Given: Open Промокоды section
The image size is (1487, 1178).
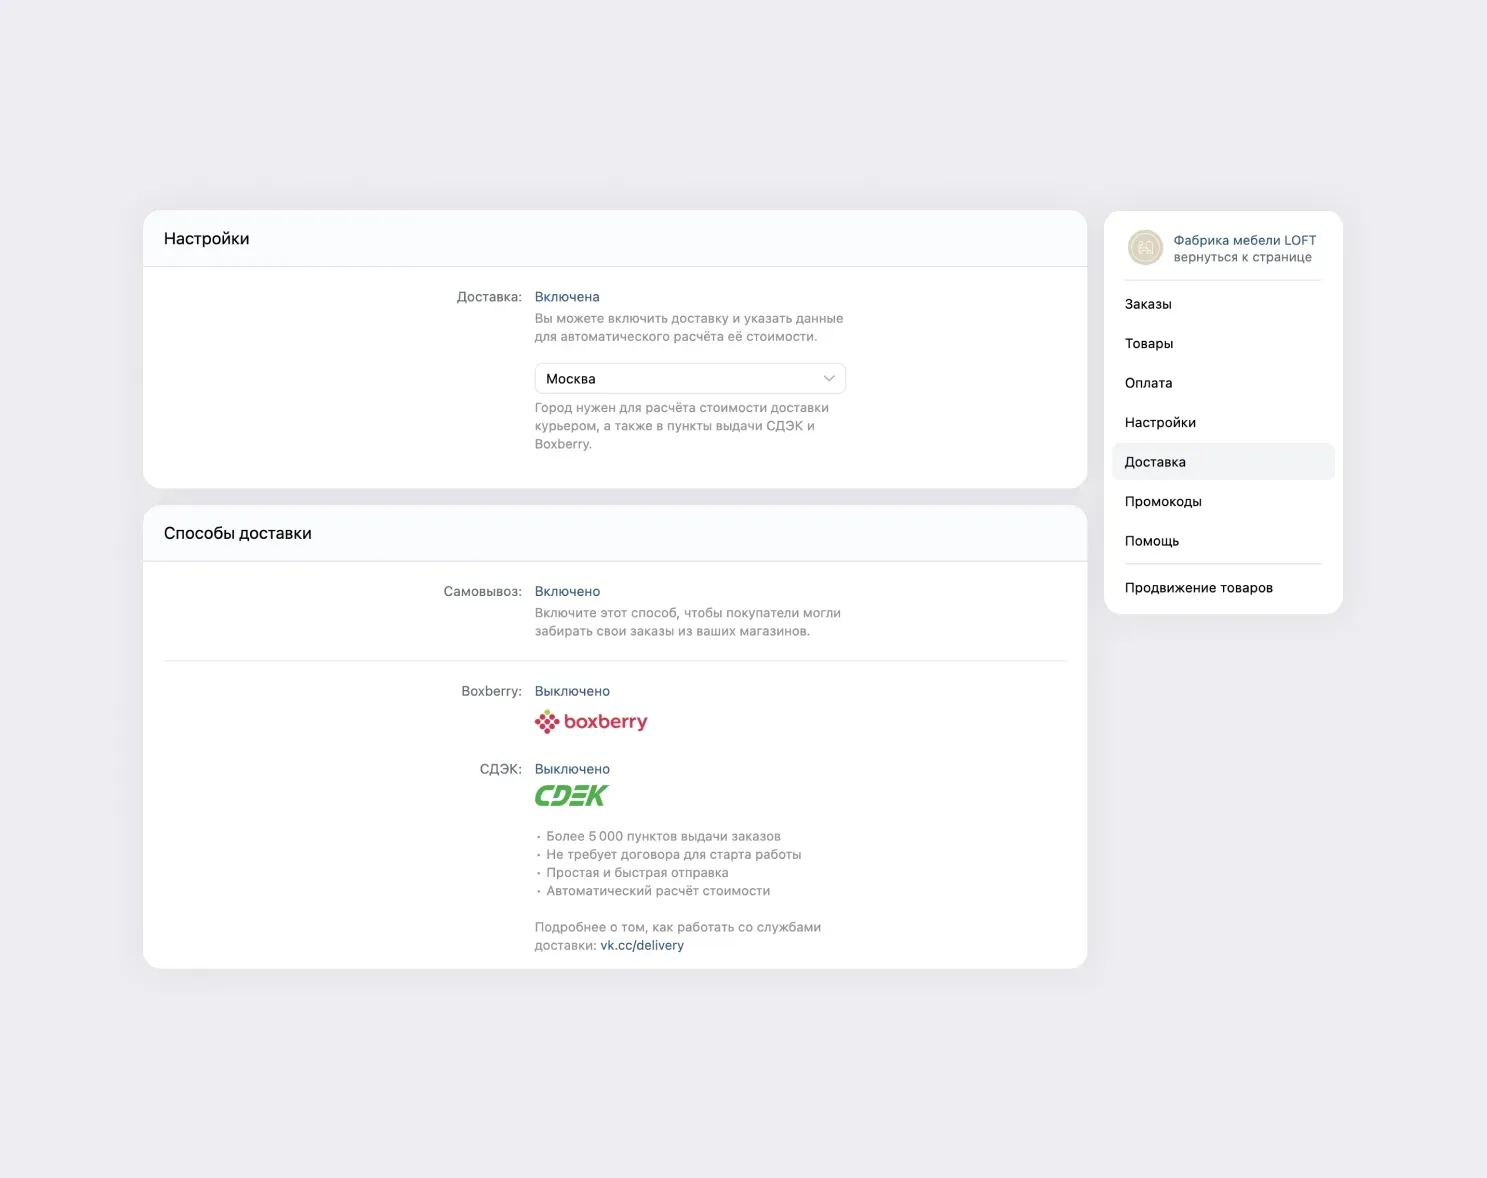Looking at the screenshot, I should (x=1163, y=502).
